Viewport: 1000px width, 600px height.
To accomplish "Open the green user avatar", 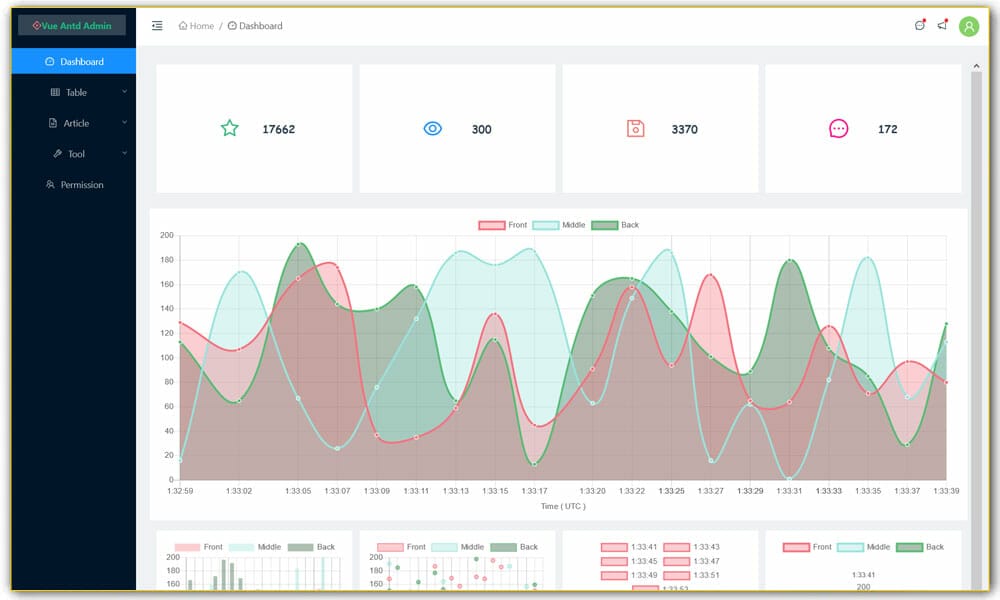I will tap(968, 25).
